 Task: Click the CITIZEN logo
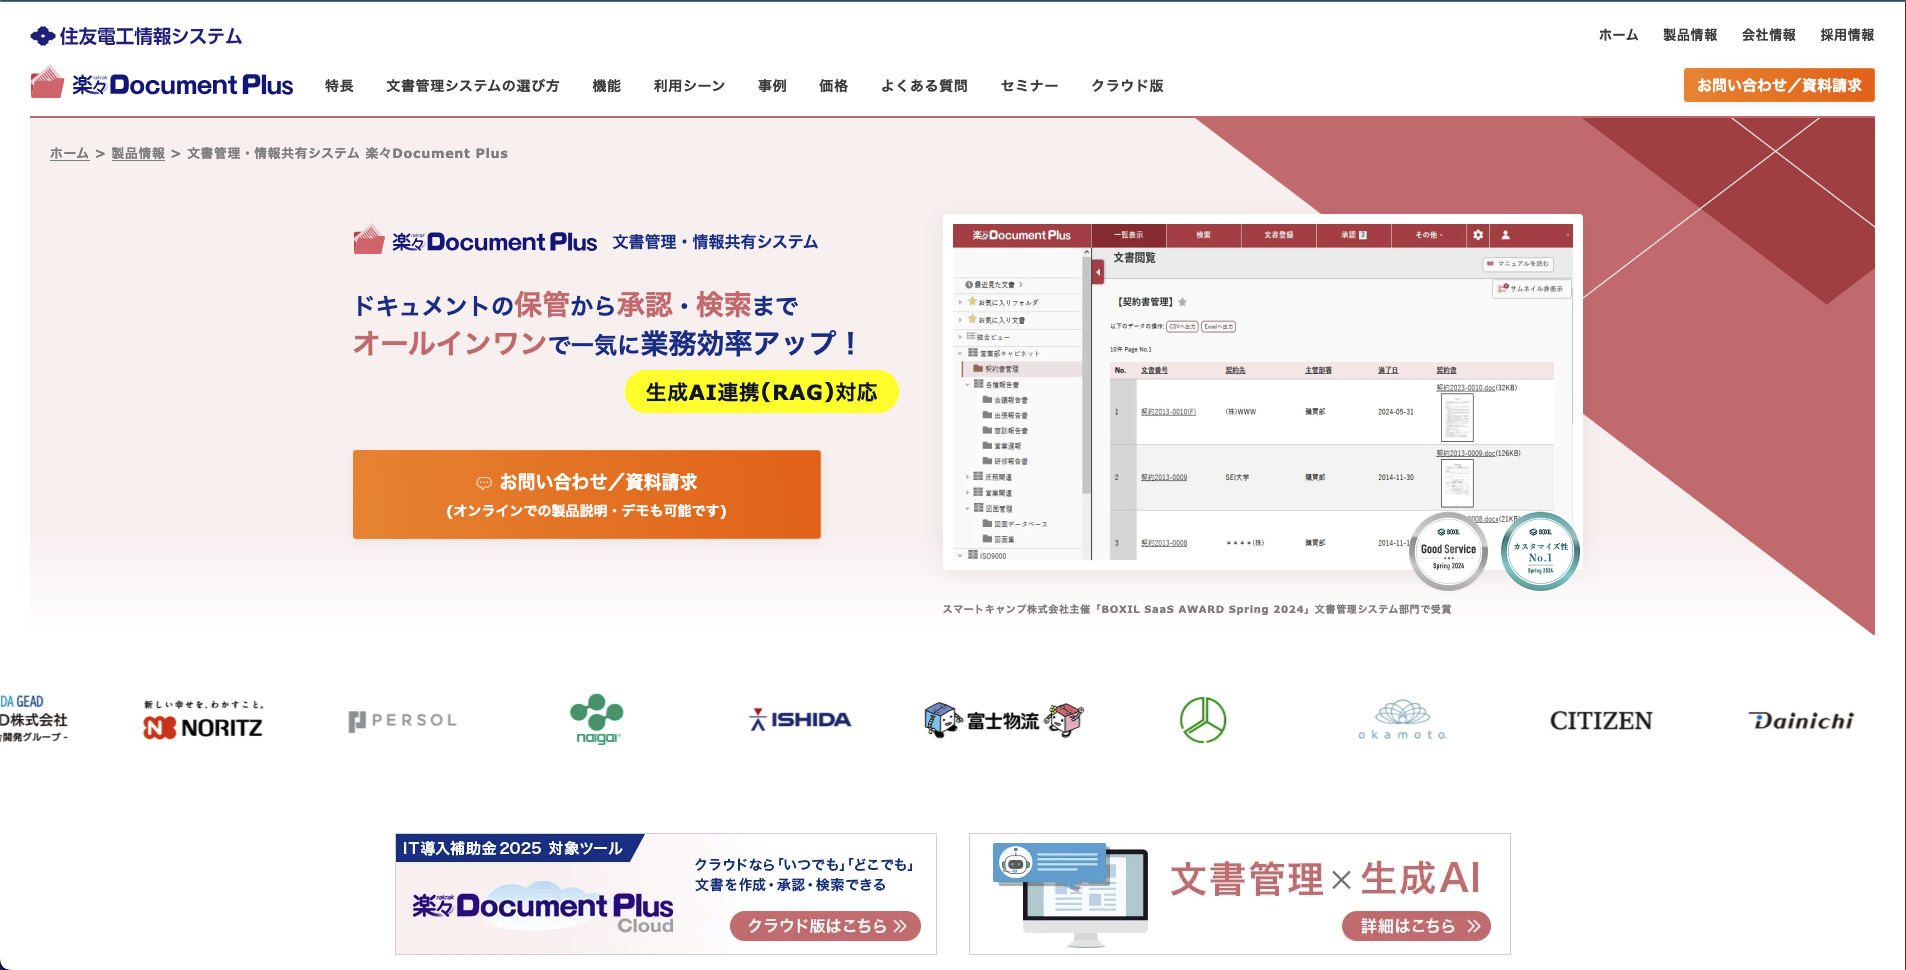(x=1600, y=721)
